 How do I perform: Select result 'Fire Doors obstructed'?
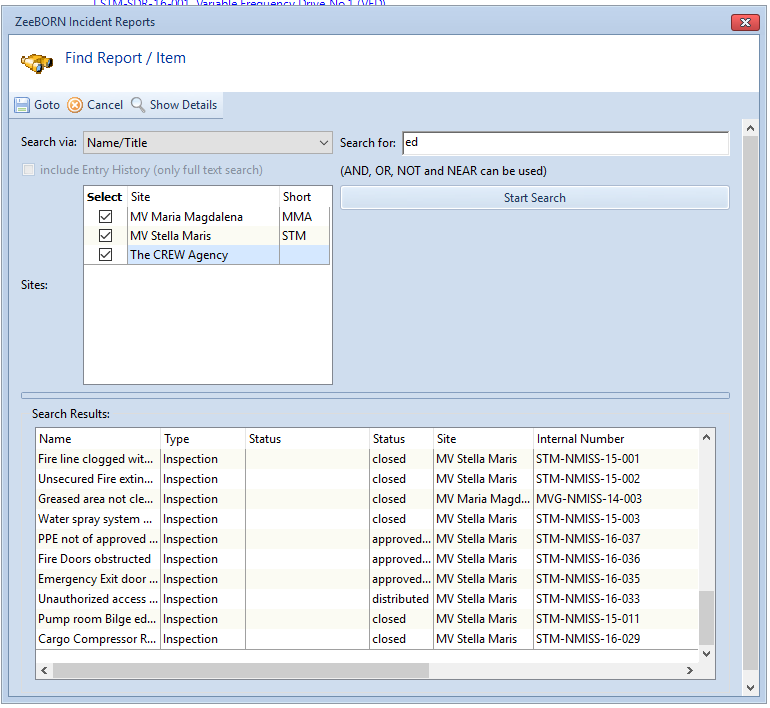367,559
